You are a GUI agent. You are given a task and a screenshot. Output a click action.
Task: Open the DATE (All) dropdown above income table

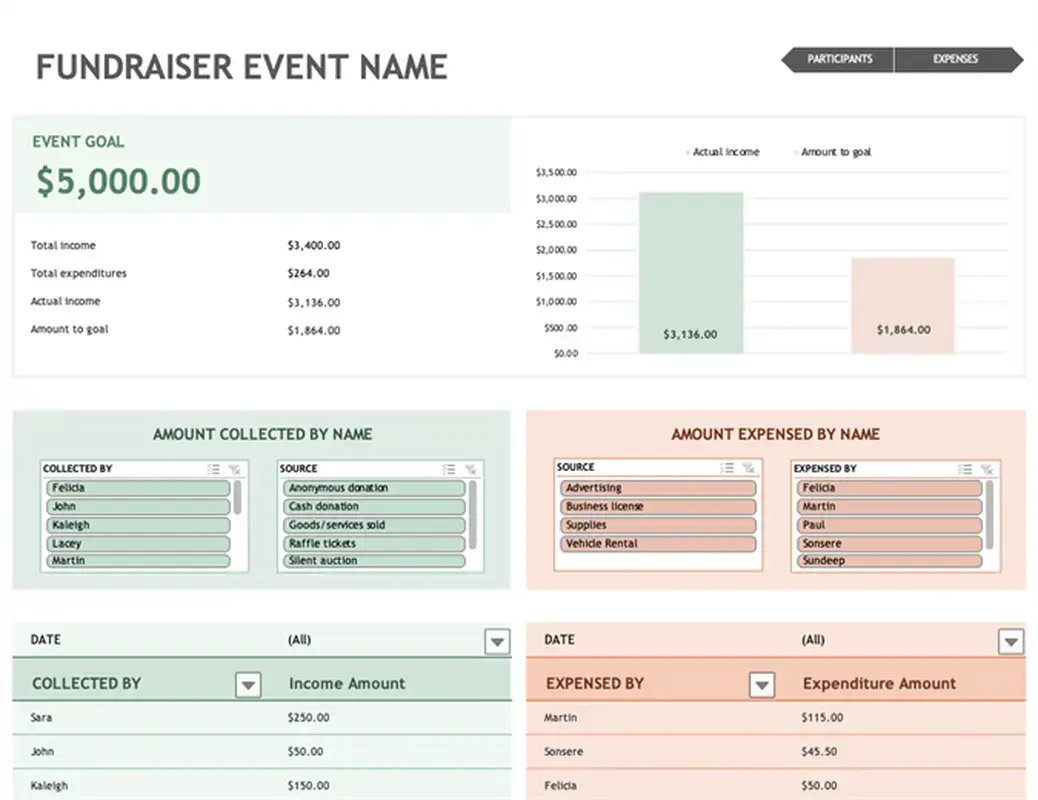coord(497,640)
